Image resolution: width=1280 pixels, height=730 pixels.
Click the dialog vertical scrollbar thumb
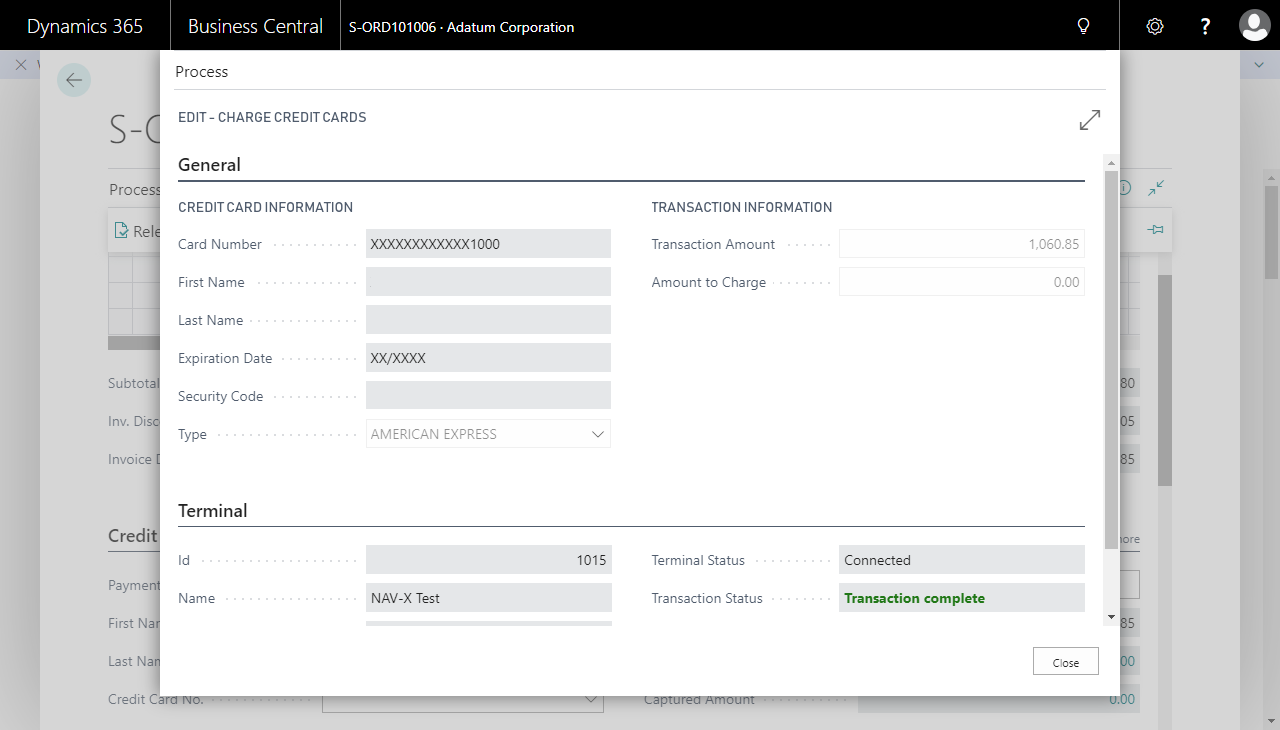click(1111, 359)
